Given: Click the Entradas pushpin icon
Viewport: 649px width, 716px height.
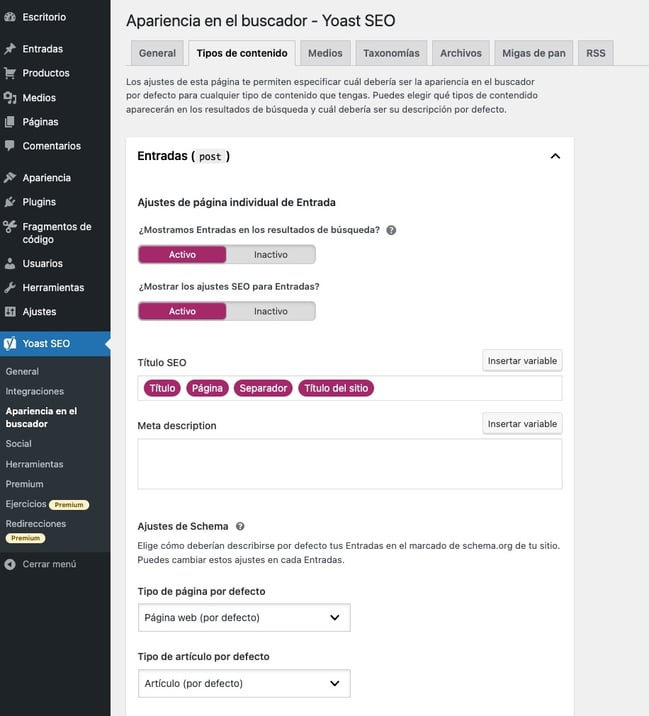Looking at the screenshot, I should click(x=10, y=48).
